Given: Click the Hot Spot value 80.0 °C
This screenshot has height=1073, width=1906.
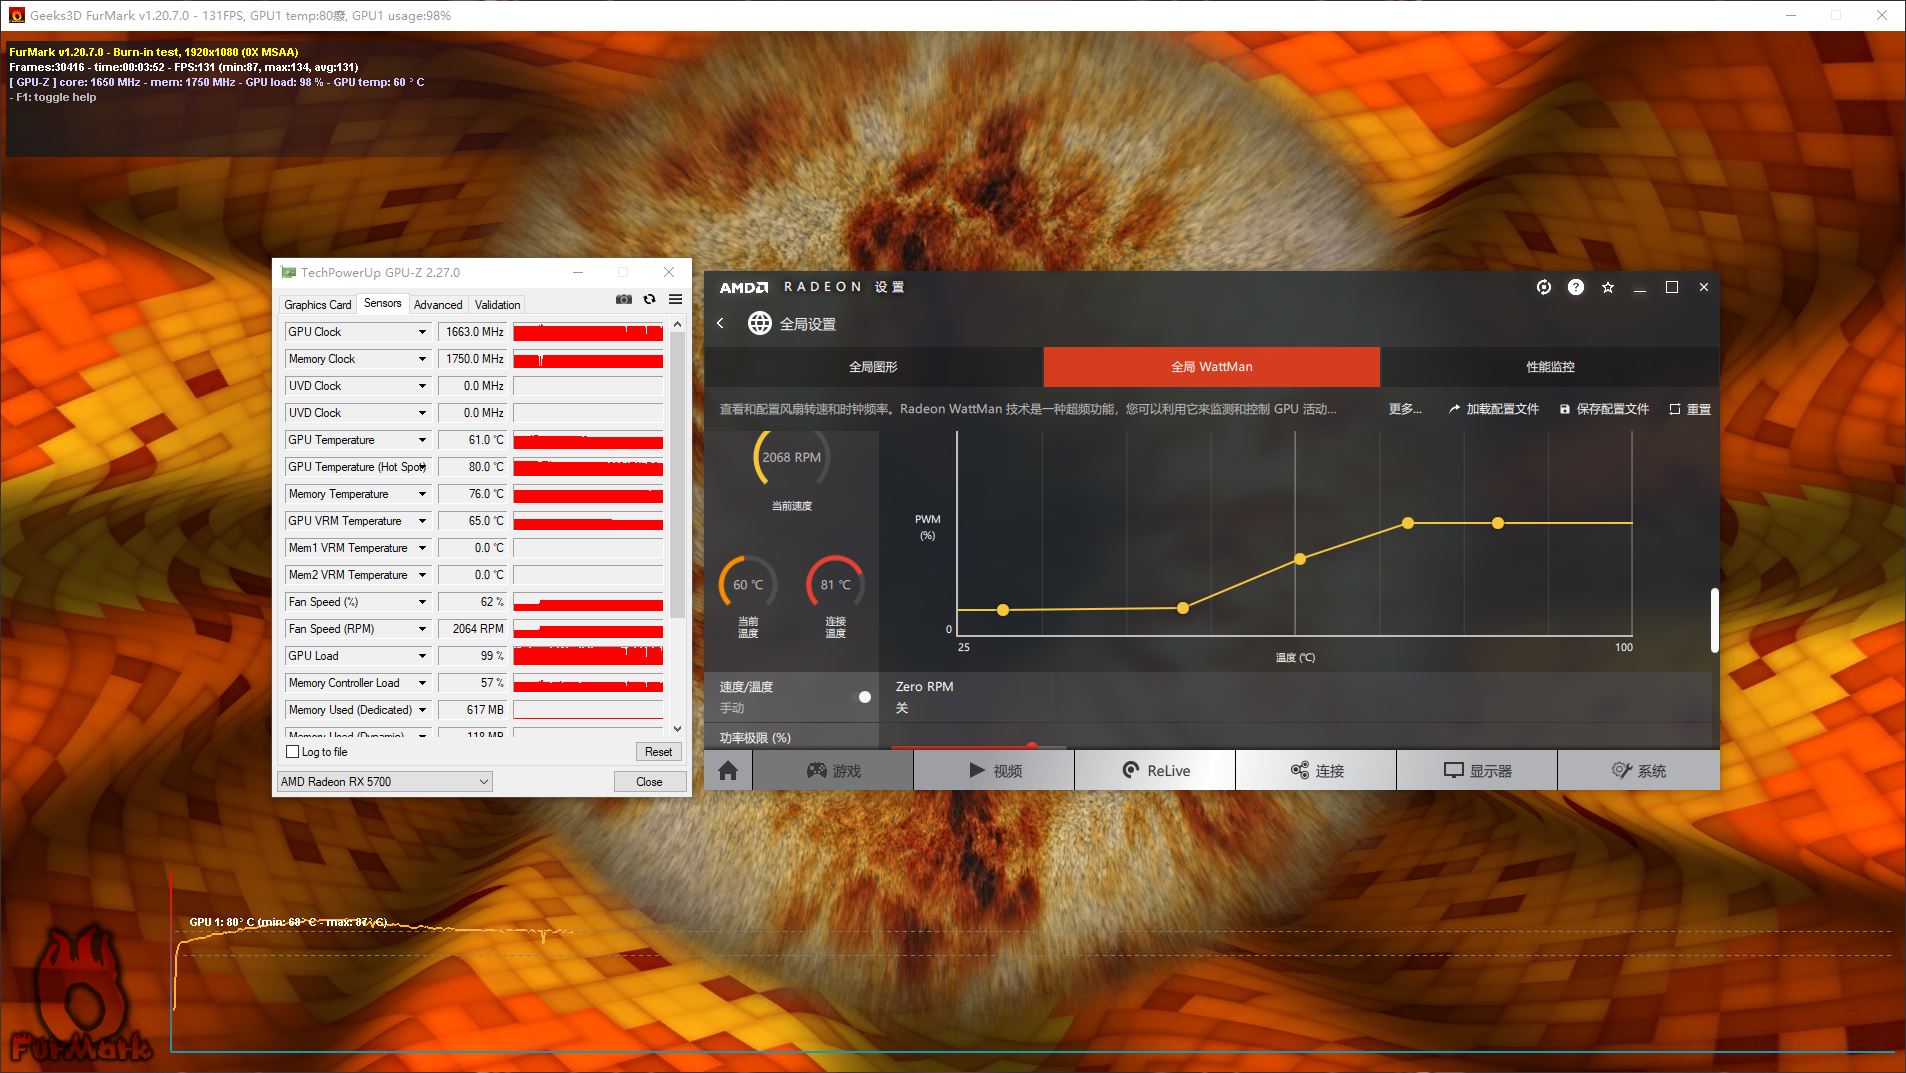Looking at the screenshot, I should pyautogui.click(x=472, y=467).
